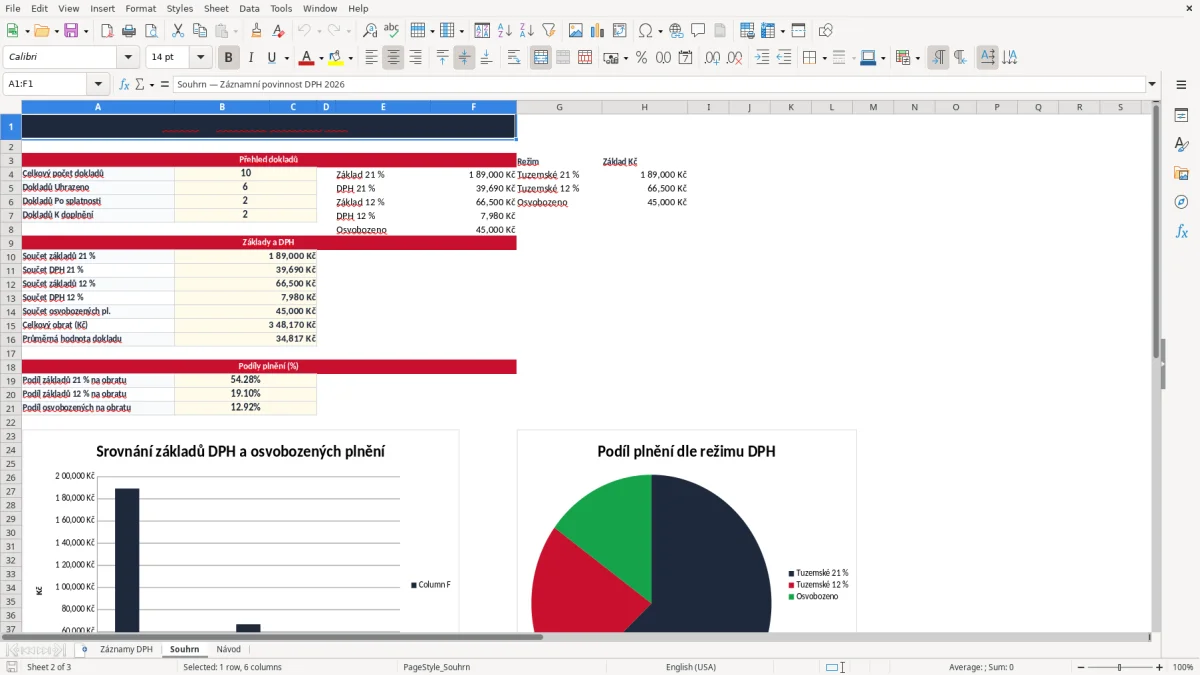Activate Clone Formatting paintbrush
This screenshot has width=1200, height=675.
click(257, 31)
